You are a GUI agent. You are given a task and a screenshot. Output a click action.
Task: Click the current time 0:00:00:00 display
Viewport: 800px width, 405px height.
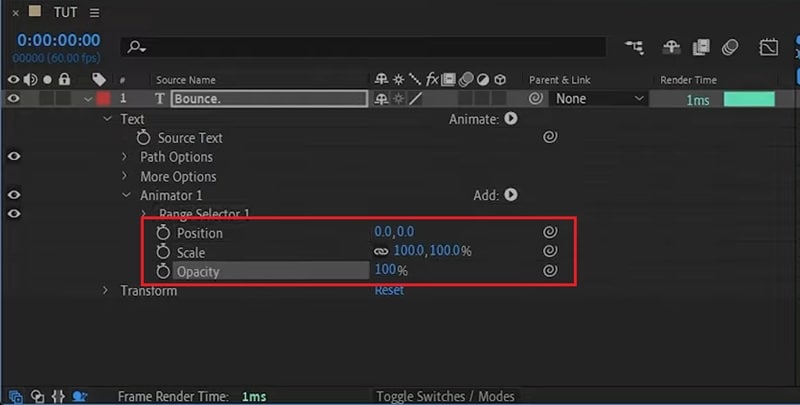click(x=59, y=40)
